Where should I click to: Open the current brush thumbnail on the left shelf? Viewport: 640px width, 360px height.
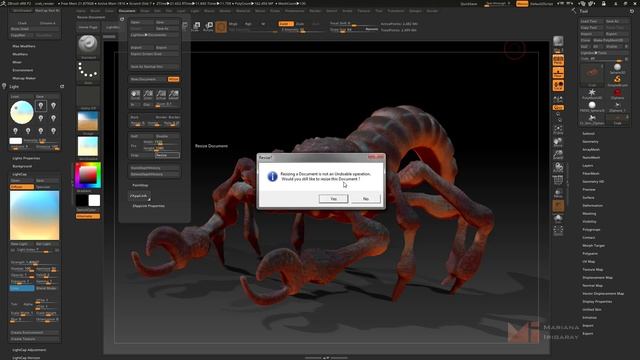point(88,45)
